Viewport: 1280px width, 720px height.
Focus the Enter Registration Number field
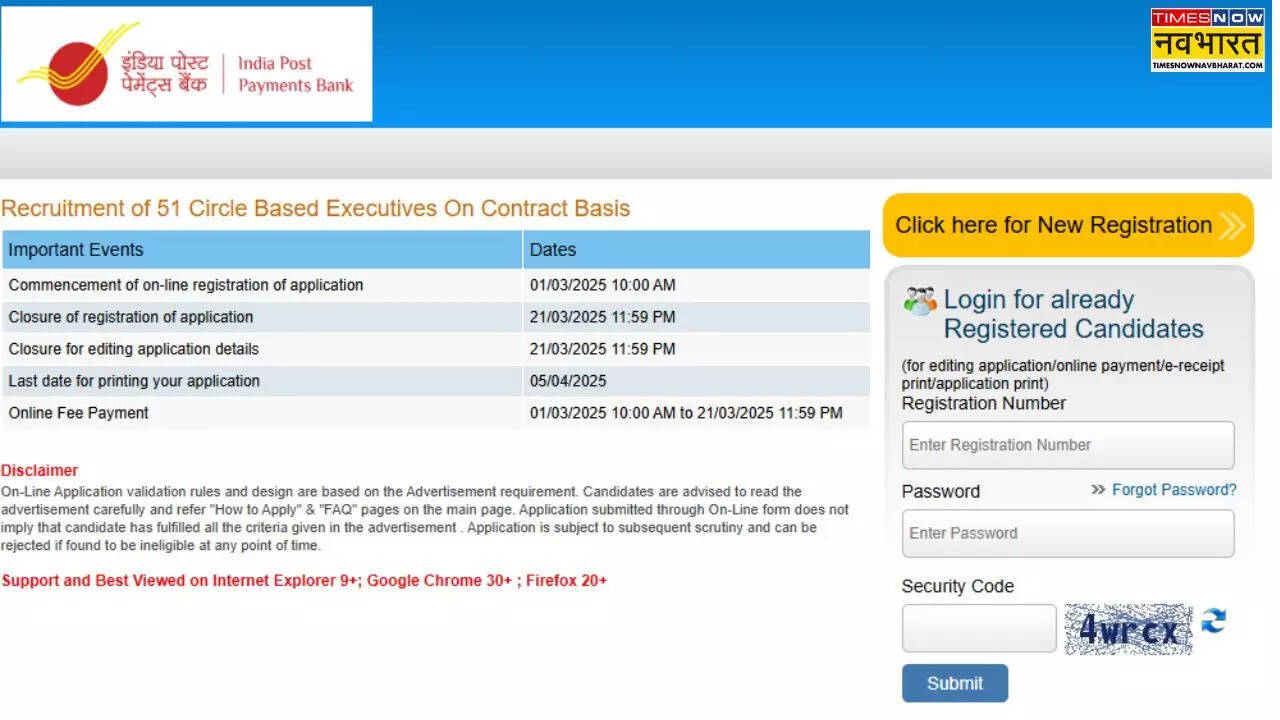(1067, 445)
